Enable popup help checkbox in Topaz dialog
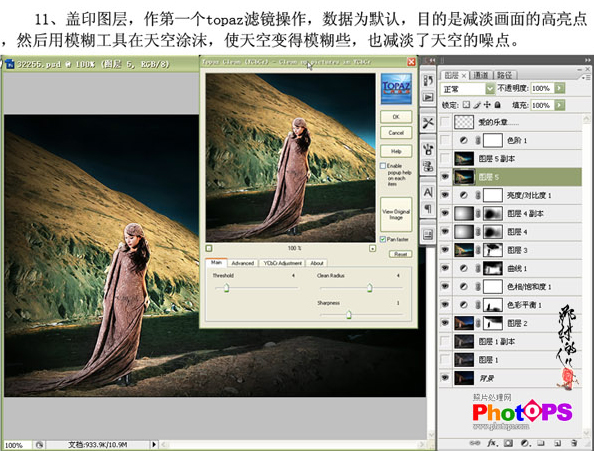Screen dimensions: 594x451 pos(383,166)
